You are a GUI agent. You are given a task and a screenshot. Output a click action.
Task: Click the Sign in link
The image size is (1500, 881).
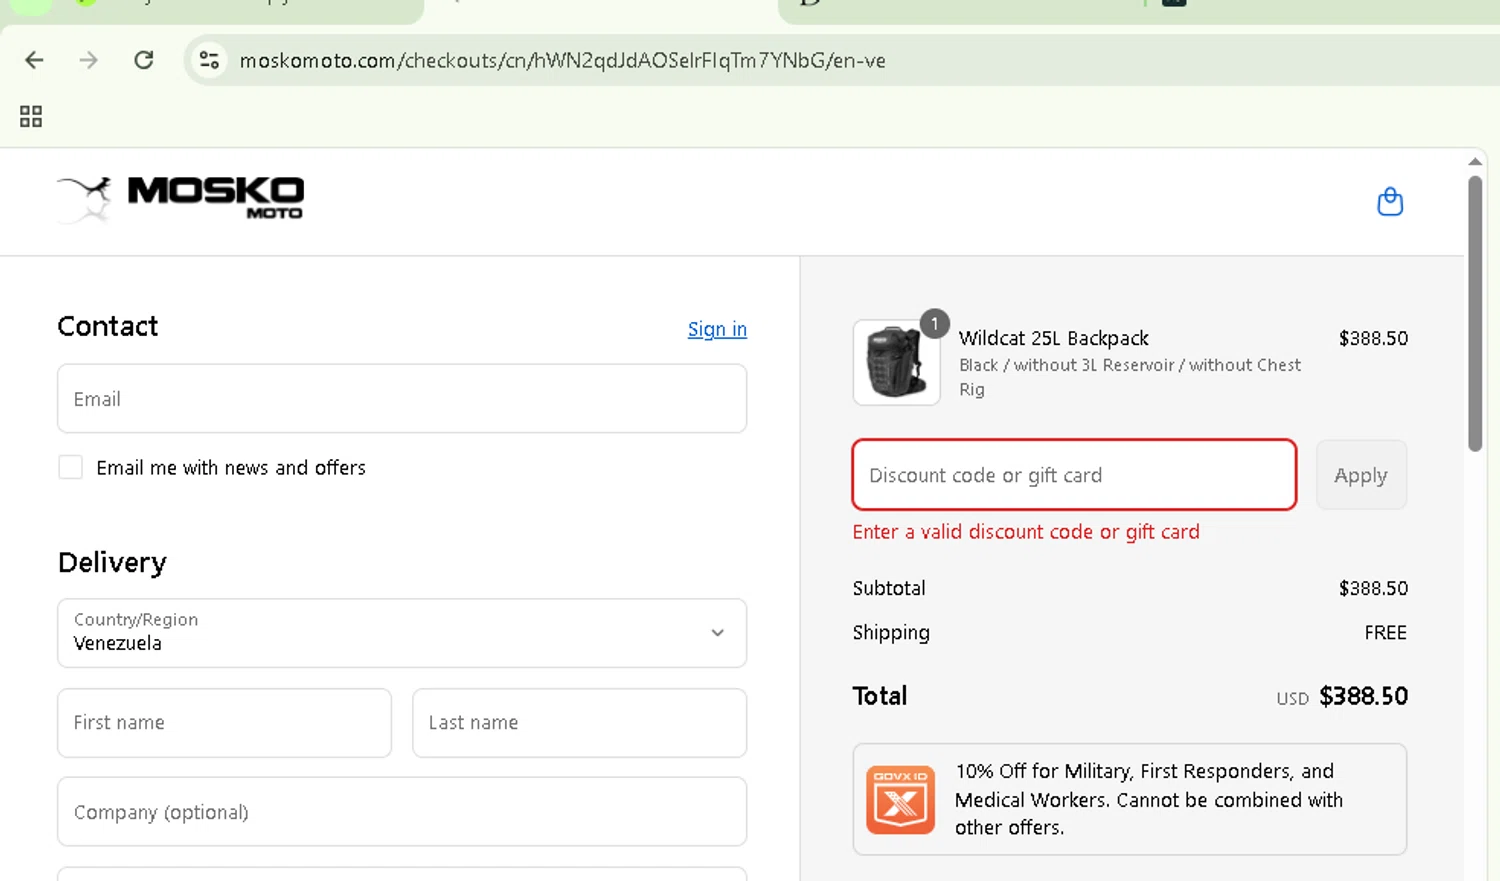[x=717, y=329]
